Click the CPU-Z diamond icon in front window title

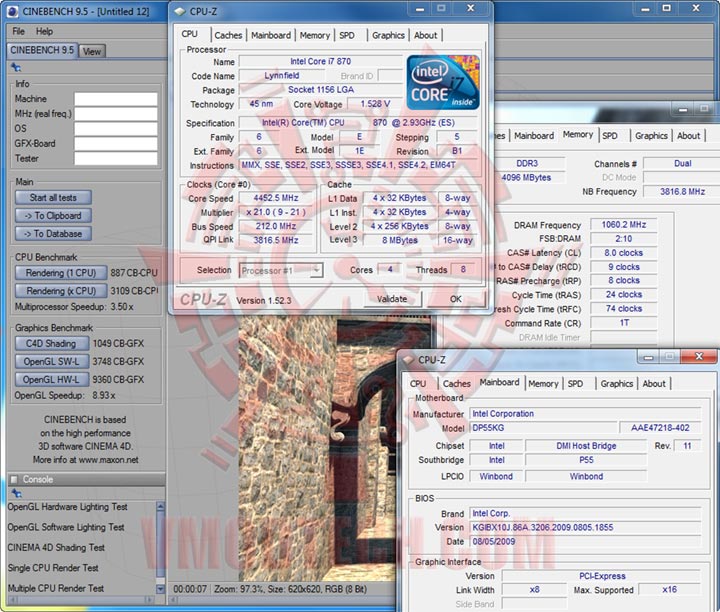pos(180,11)
